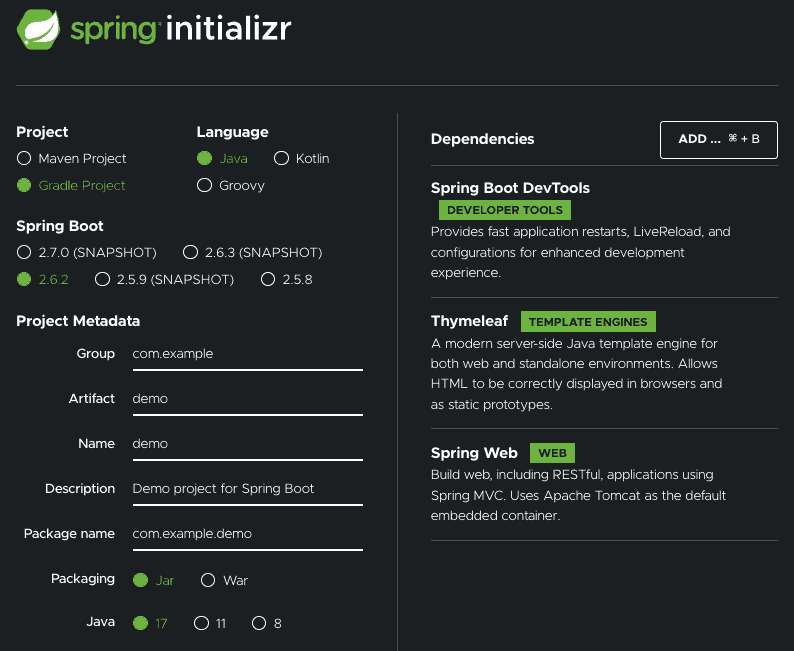Set Java version to 11
794x651 pixels.
tap(201, 623)
